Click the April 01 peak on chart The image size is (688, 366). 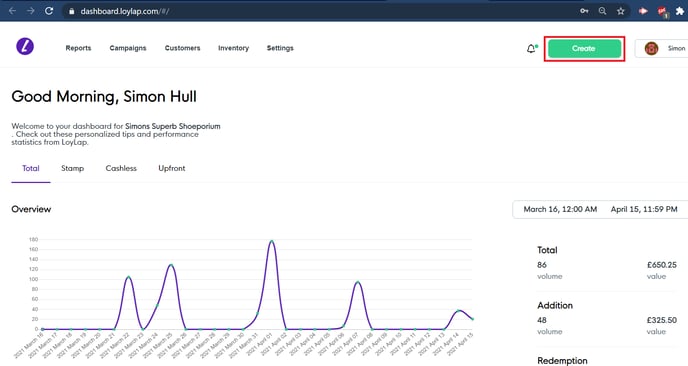272,241
